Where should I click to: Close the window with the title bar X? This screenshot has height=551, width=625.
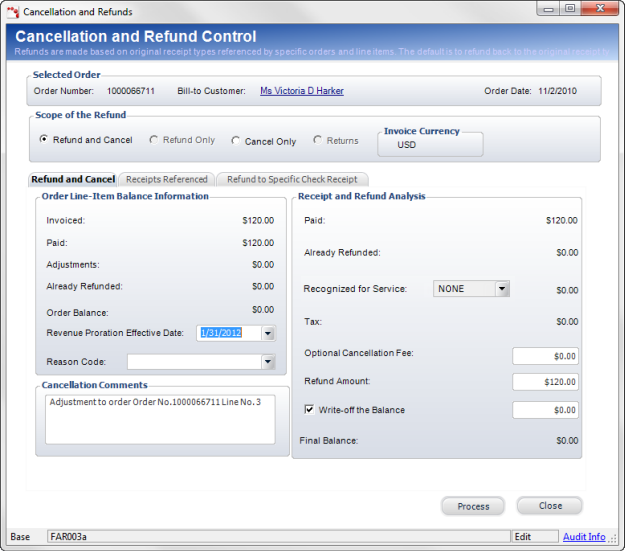tap(600, 8)
